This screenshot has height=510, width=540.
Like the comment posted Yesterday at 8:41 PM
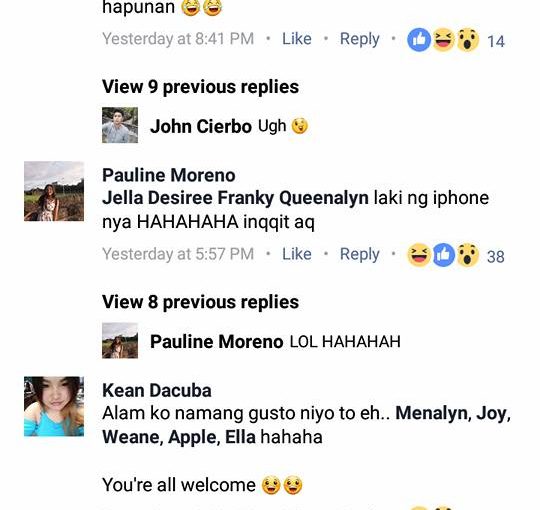(297, 39)
